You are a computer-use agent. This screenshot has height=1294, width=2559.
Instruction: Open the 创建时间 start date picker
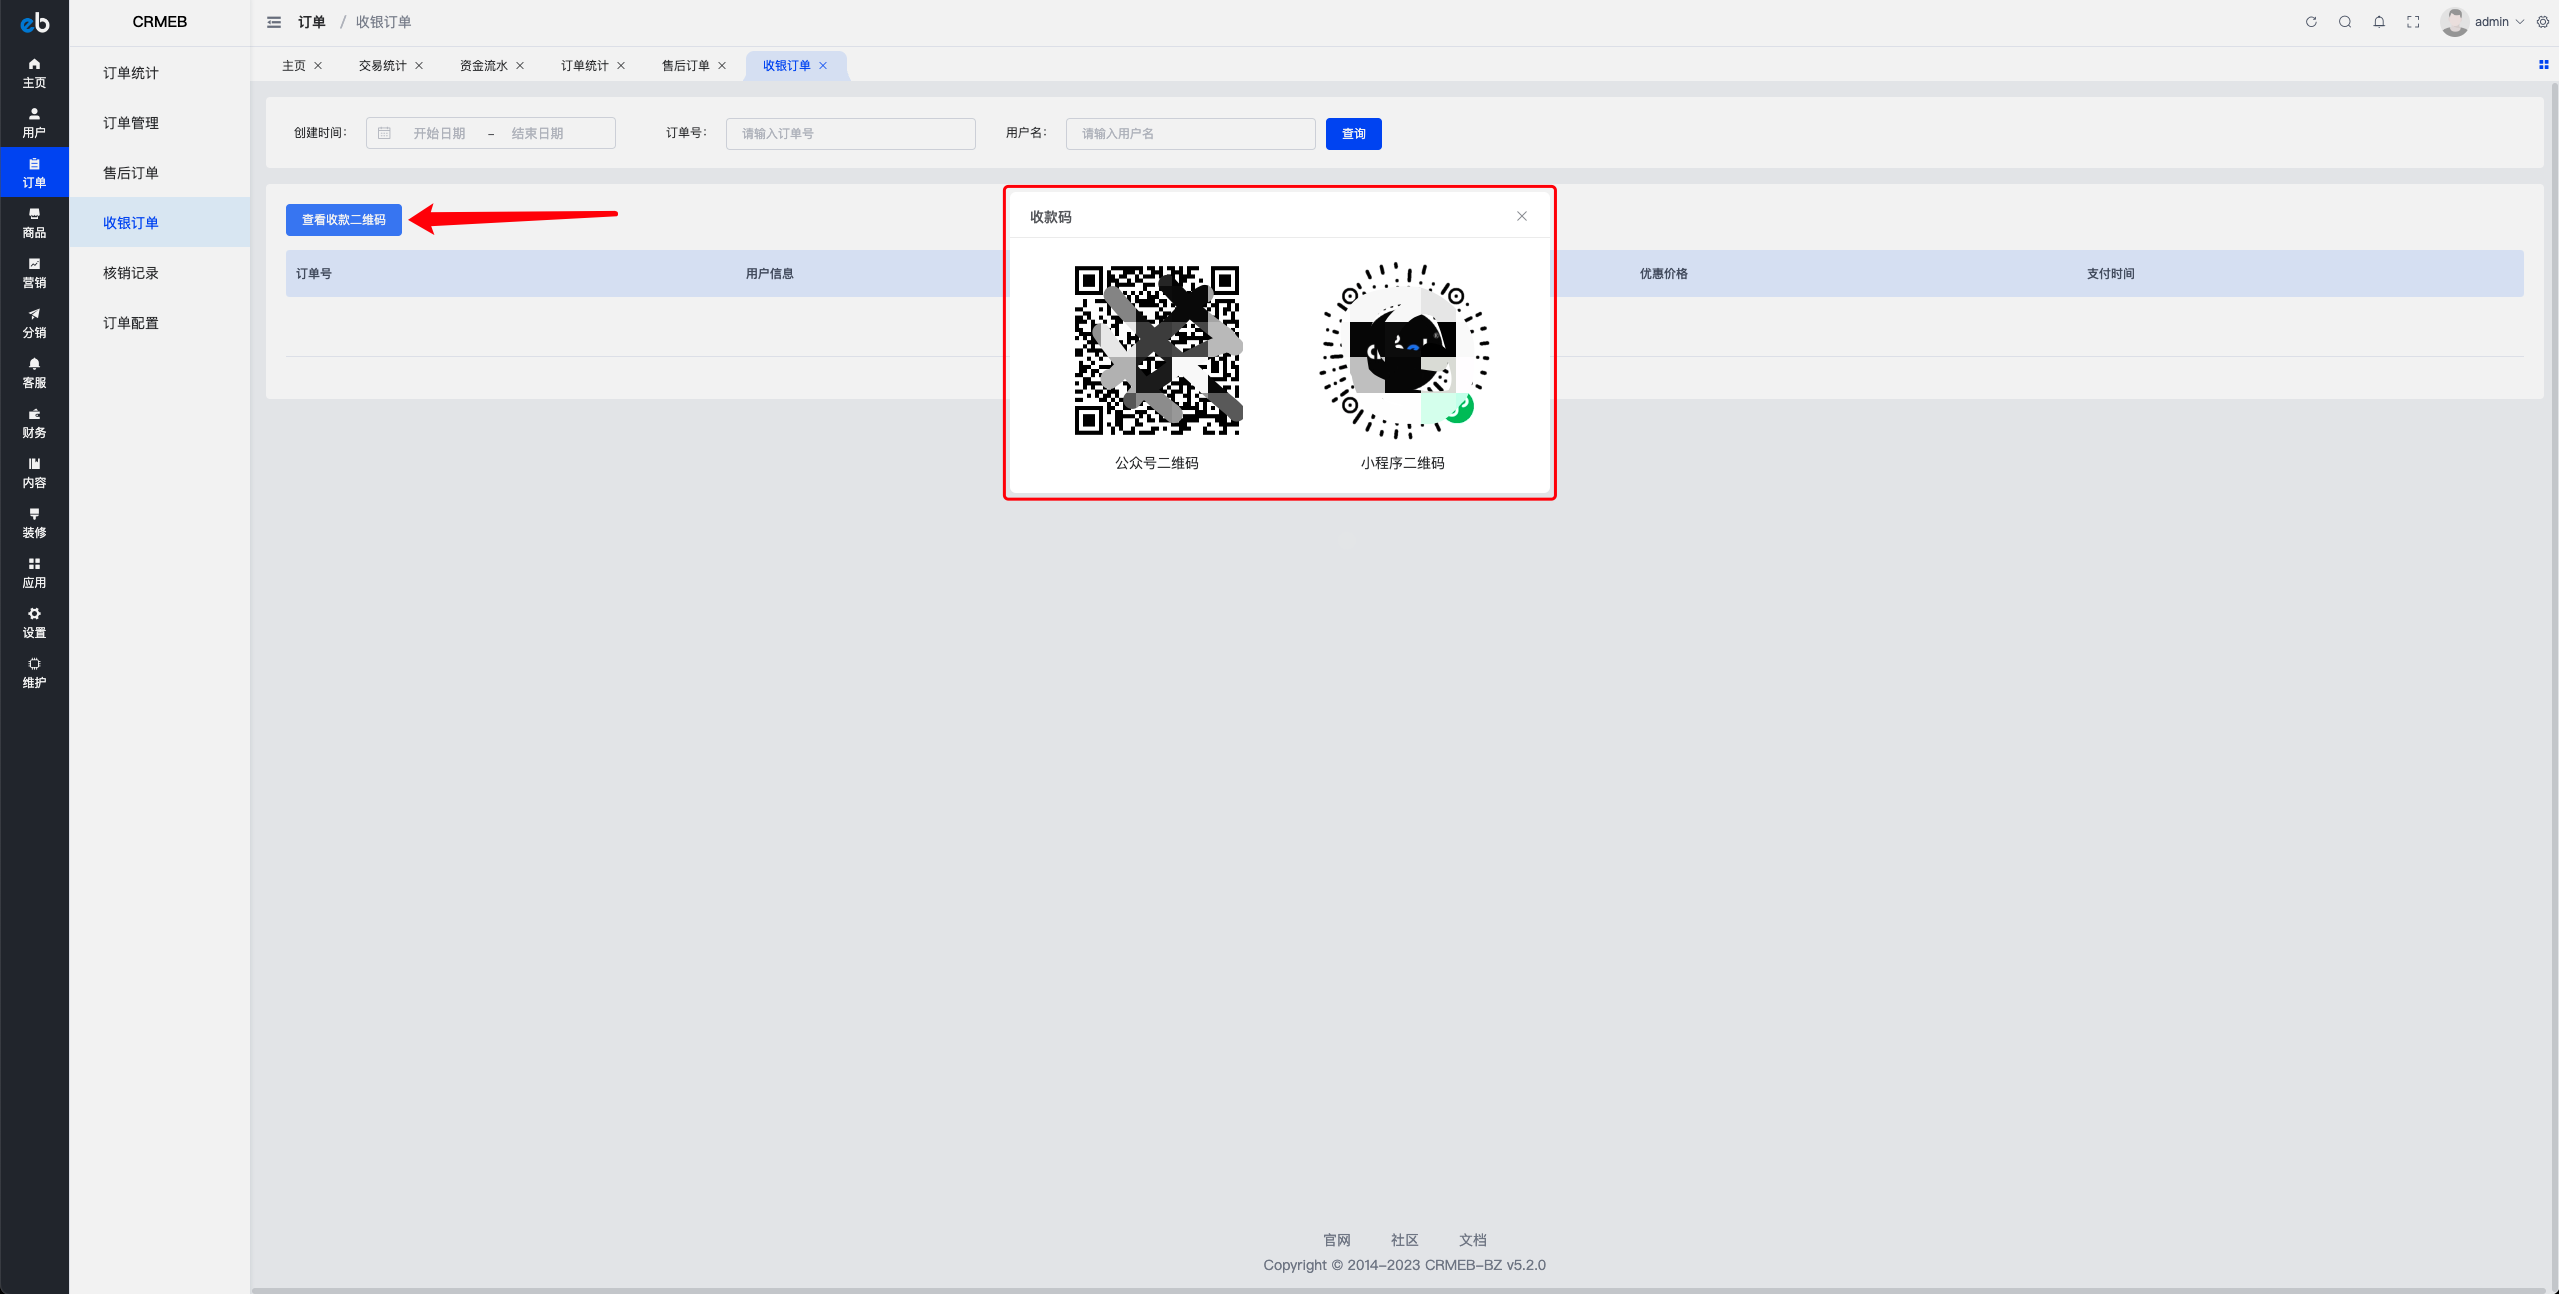tap(439, 133)
